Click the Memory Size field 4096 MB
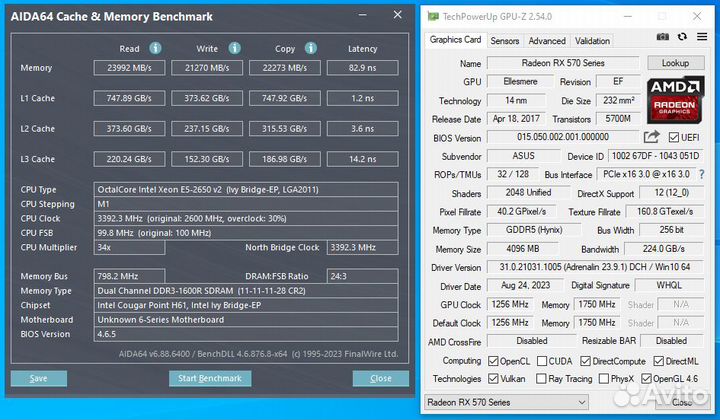 (x=523, y=249)
